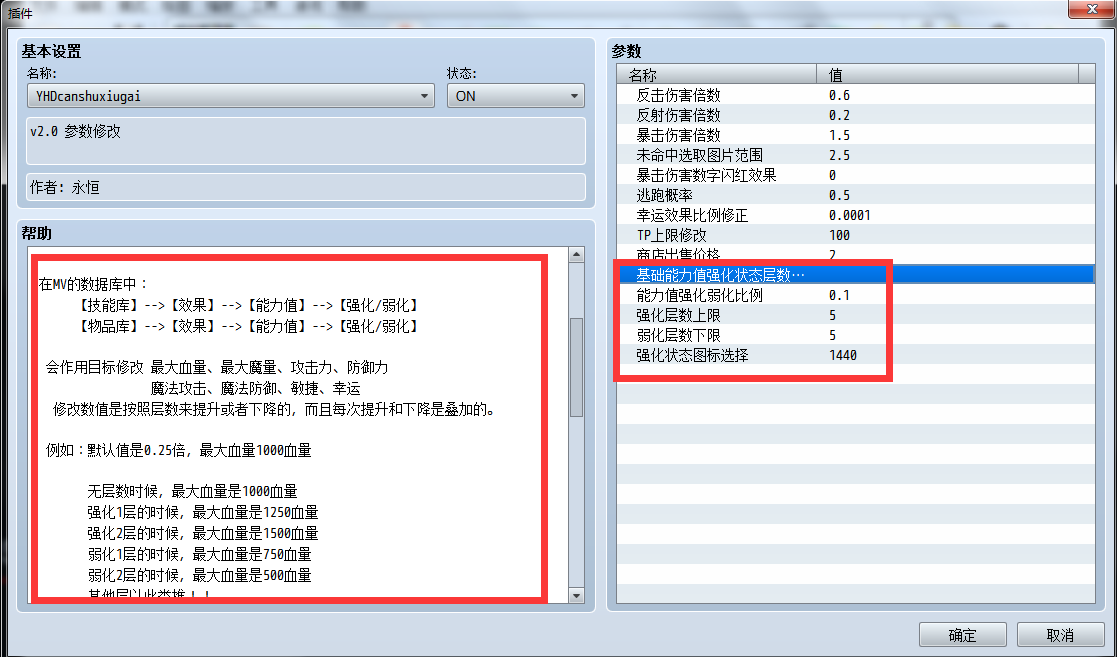Click the author field 作者: 永恒
Image resolution: width=1117 pixels, height=657 pixels.
click(x=306, y=187)
